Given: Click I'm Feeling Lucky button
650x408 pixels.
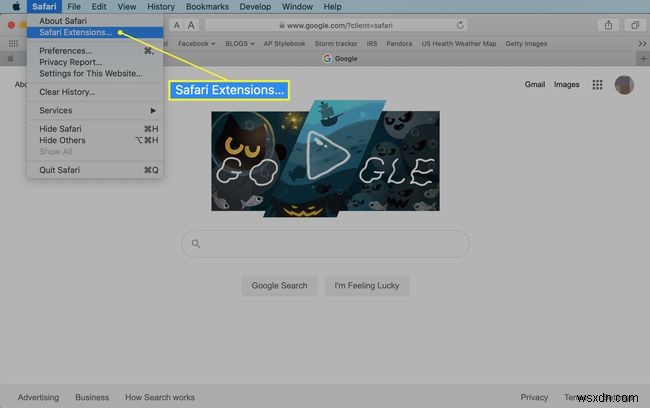Looking at the screenshot, I should (367, 286).
